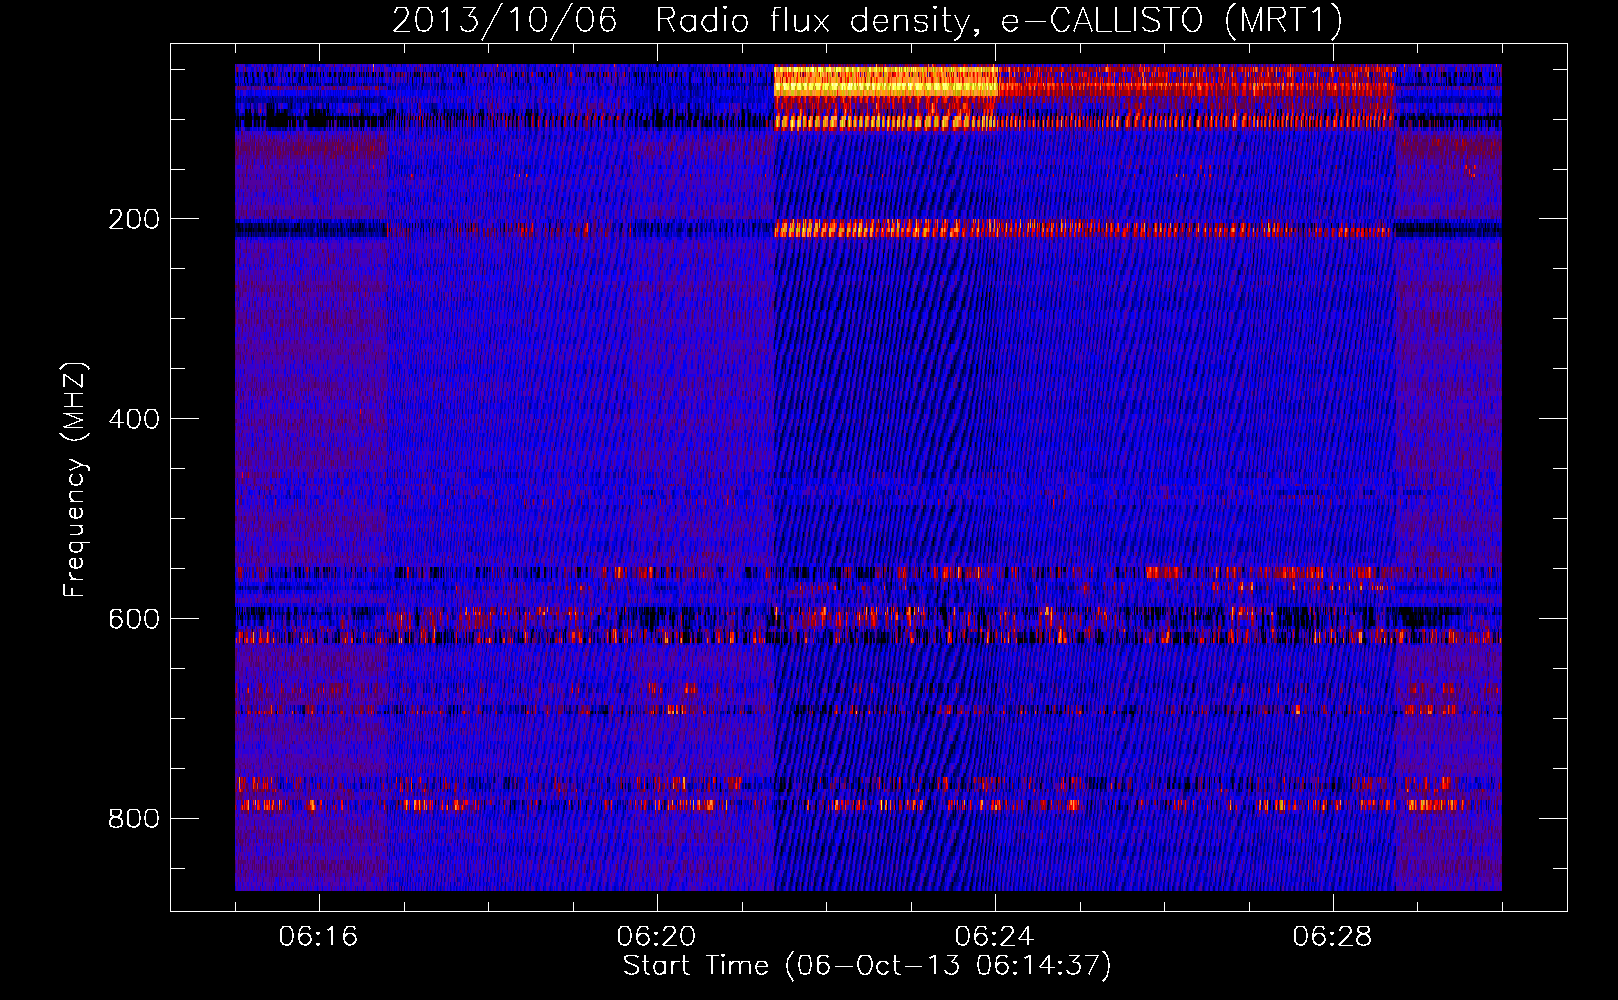The width and height of the screenshot is (1618, 1000).
Task: Click the 'Start Time (06-Oct-13 06:14:37)' label
Action: [867, 966]
